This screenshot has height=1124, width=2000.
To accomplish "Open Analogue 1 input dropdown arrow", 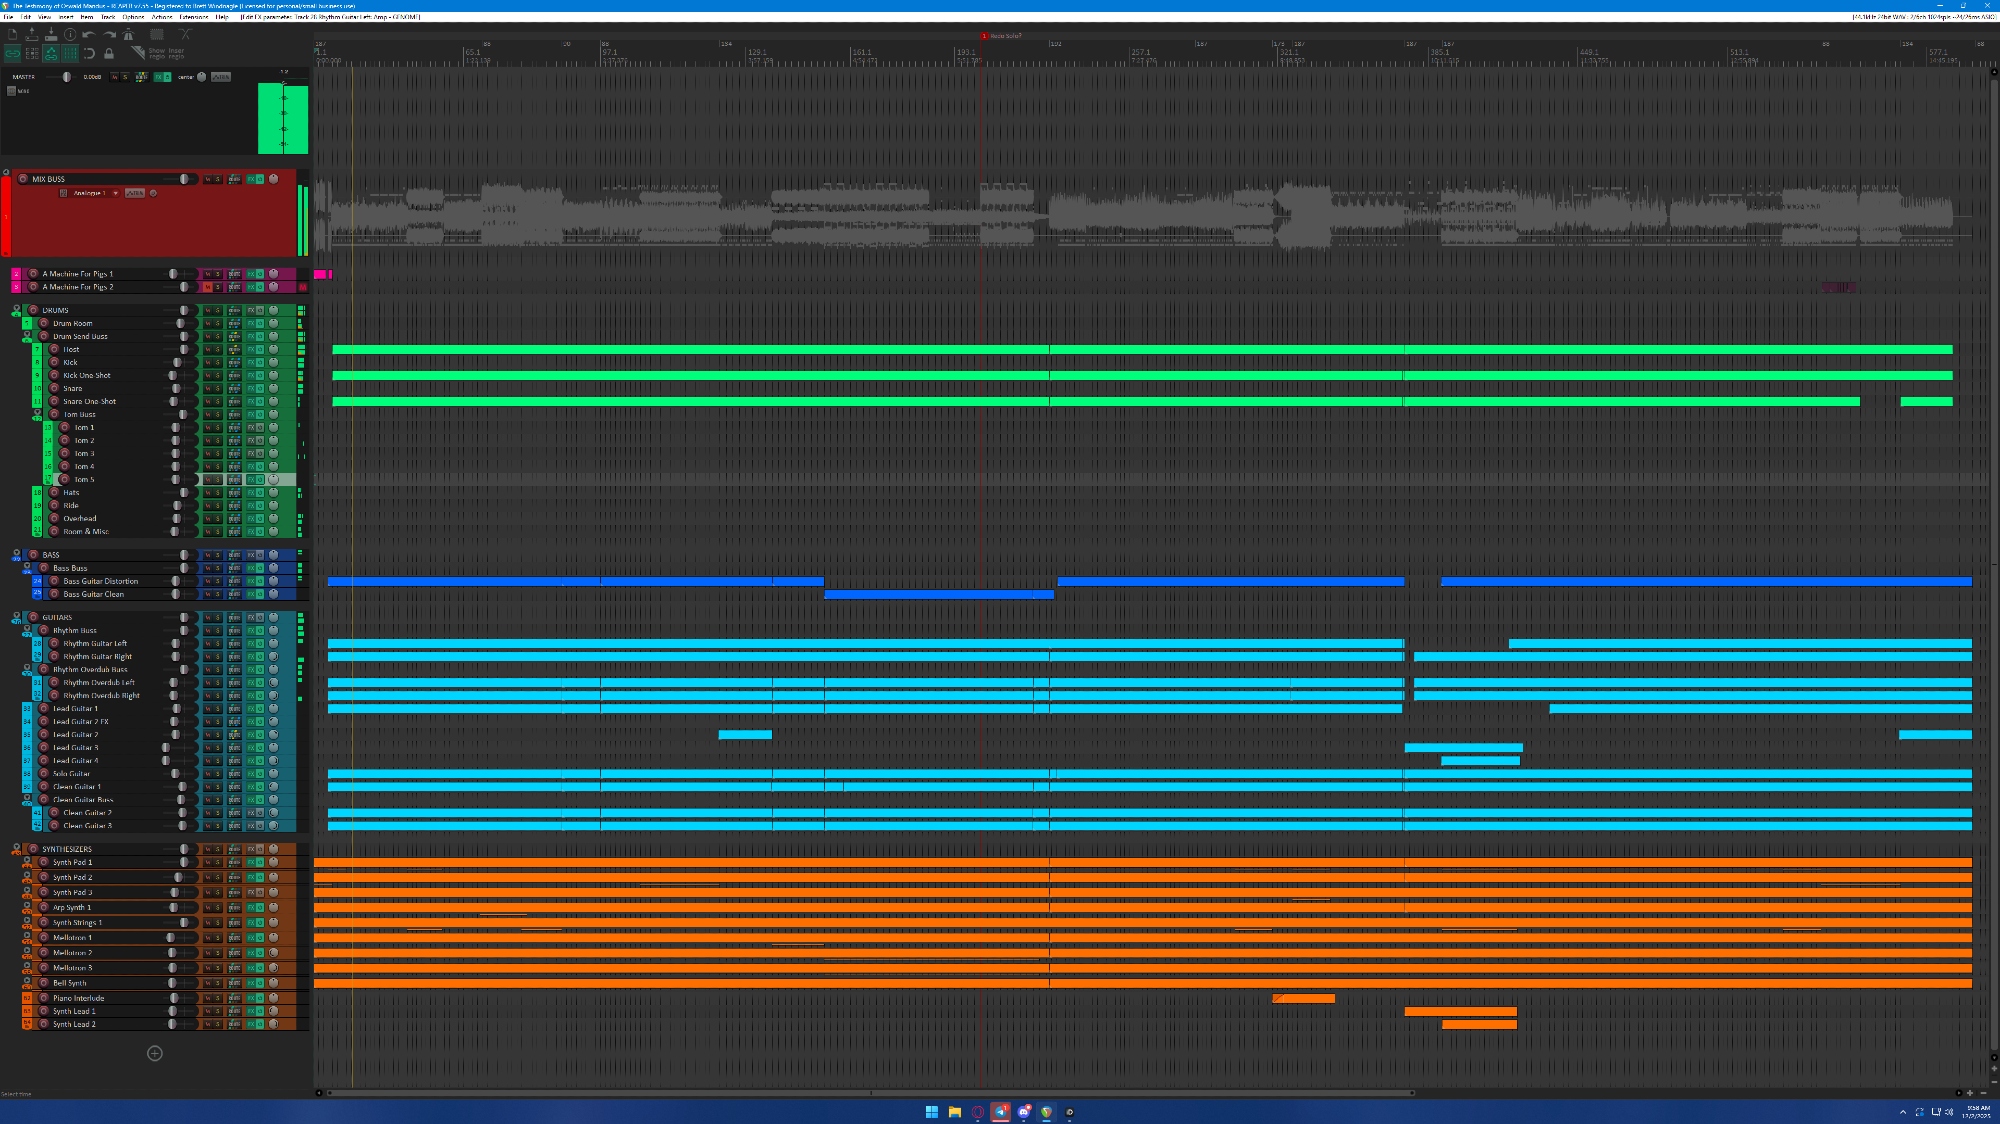I will [115, 193].
